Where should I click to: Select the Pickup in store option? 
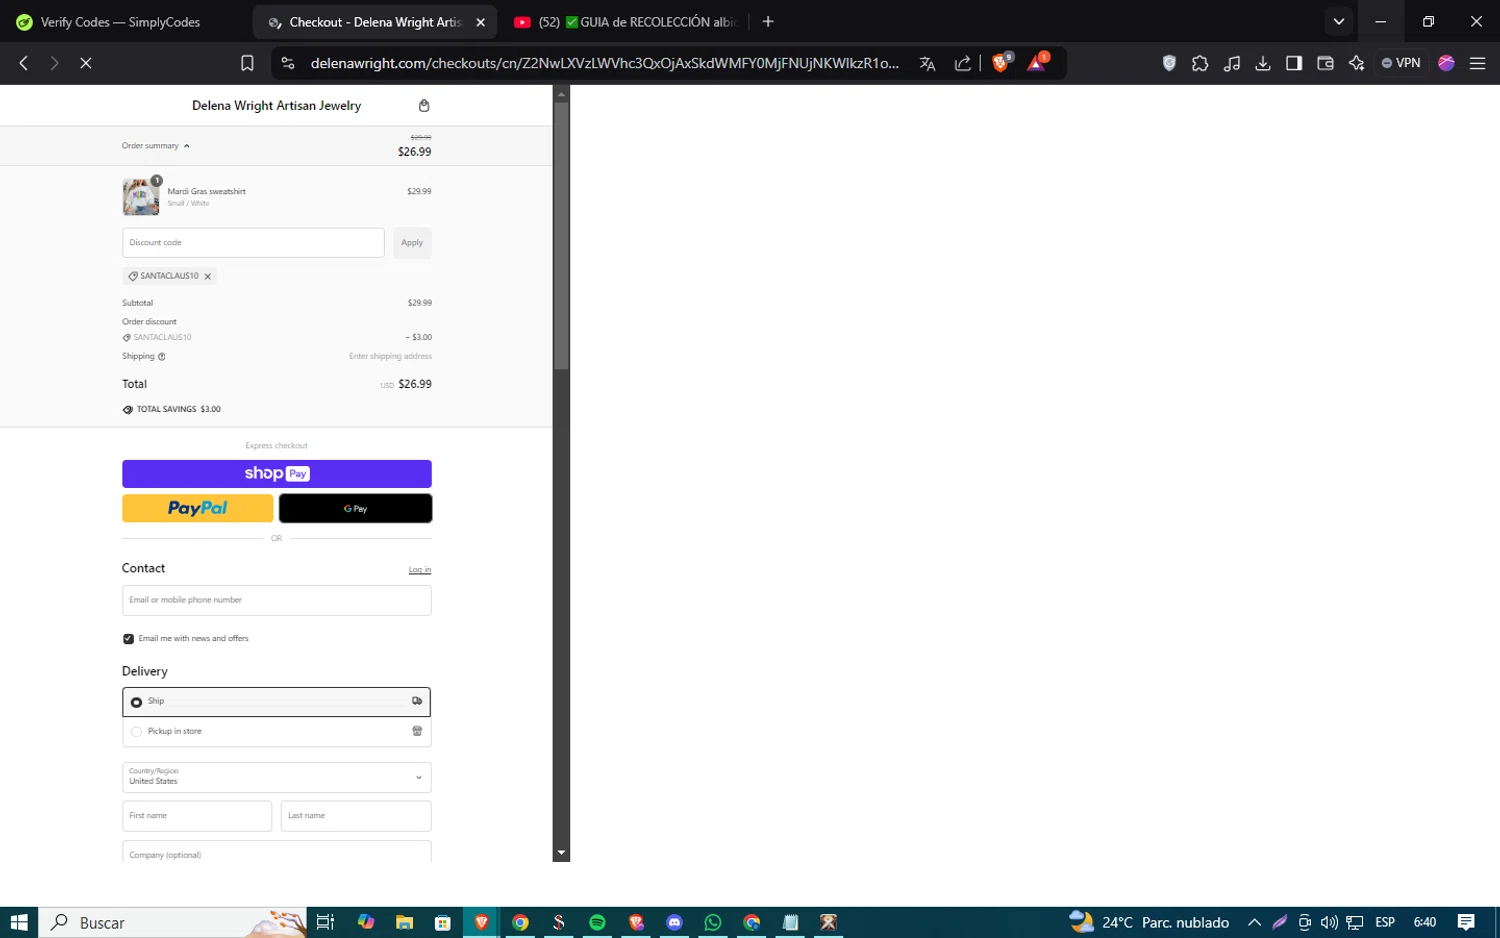point(277,732)
